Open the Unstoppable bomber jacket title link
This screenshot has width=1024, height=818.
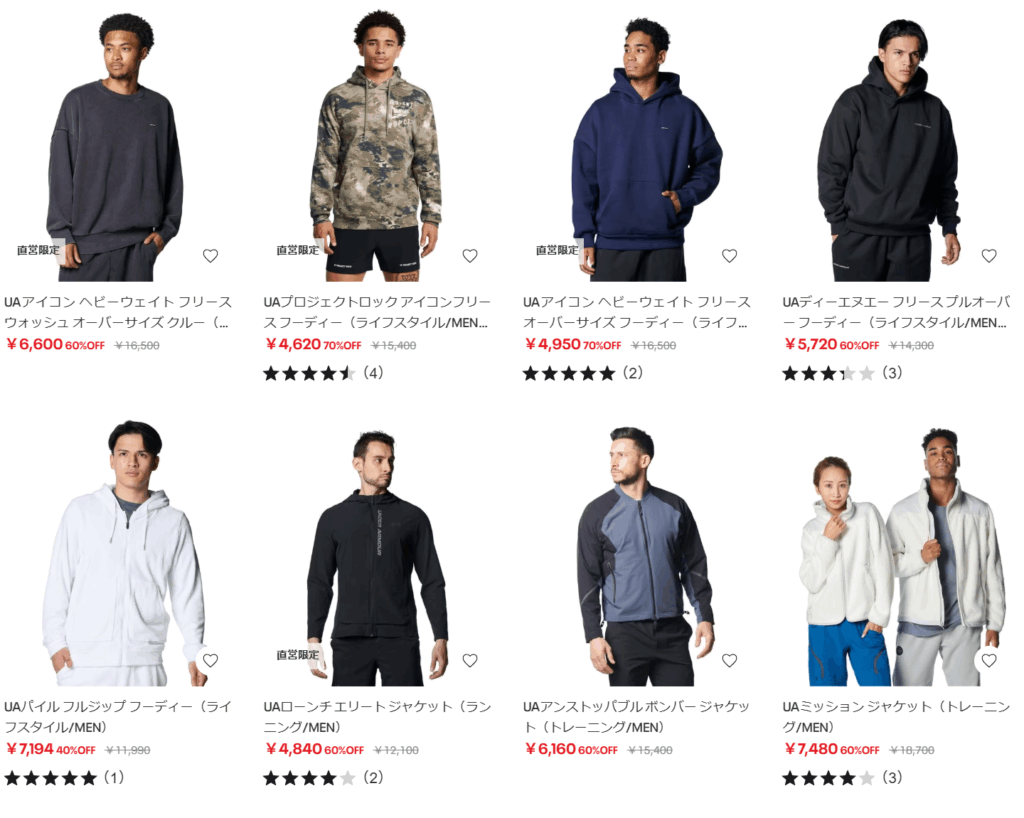pyautogui.click(x=636, y=717)
